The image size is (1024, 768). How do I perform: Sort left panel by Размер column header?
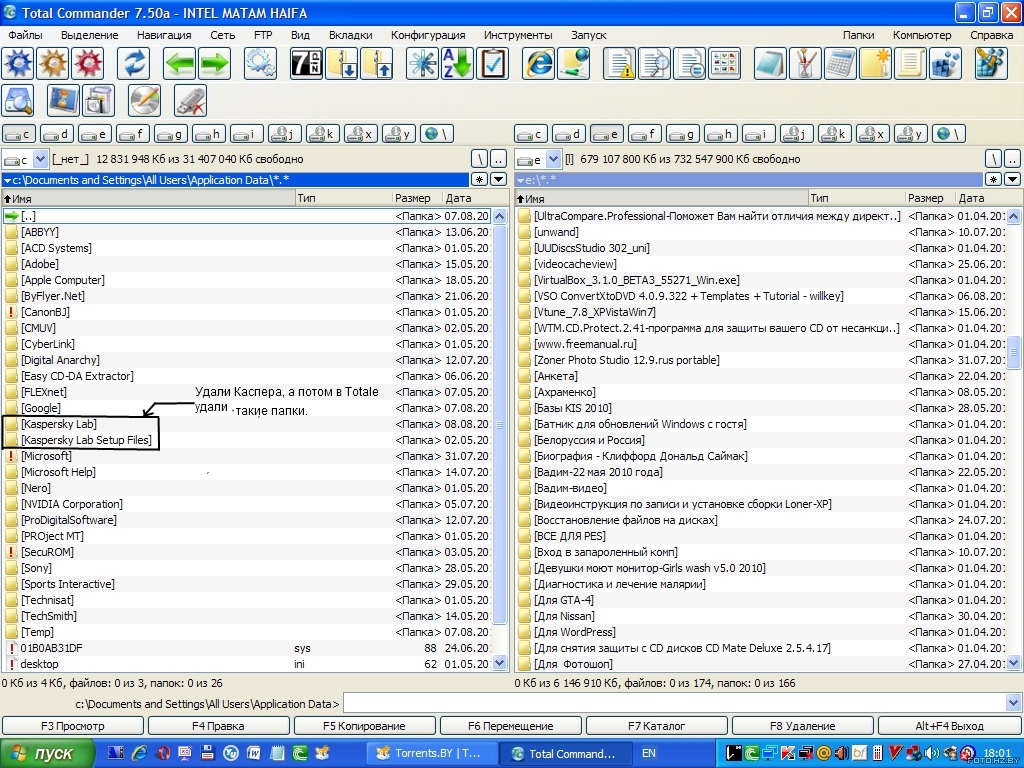click(x=417, y=198)
